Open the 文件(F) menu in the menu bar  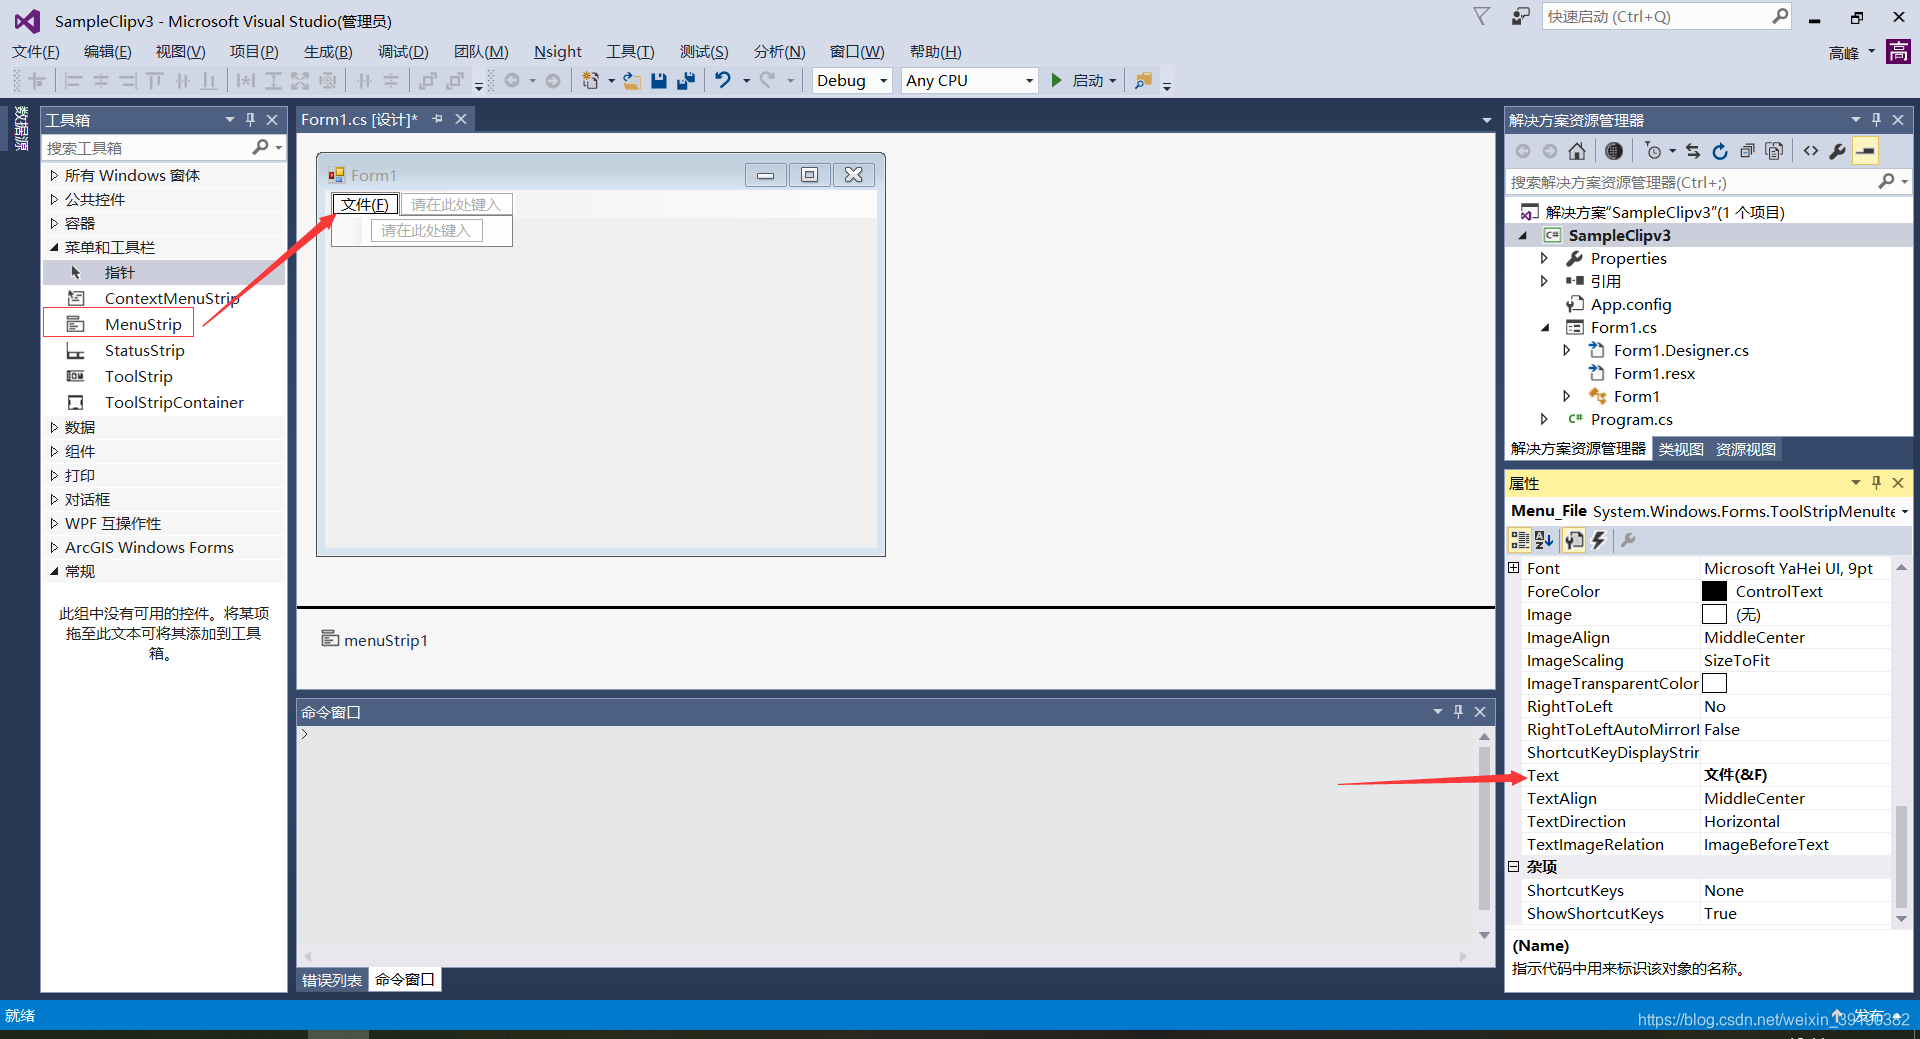[x=36, y=52]
